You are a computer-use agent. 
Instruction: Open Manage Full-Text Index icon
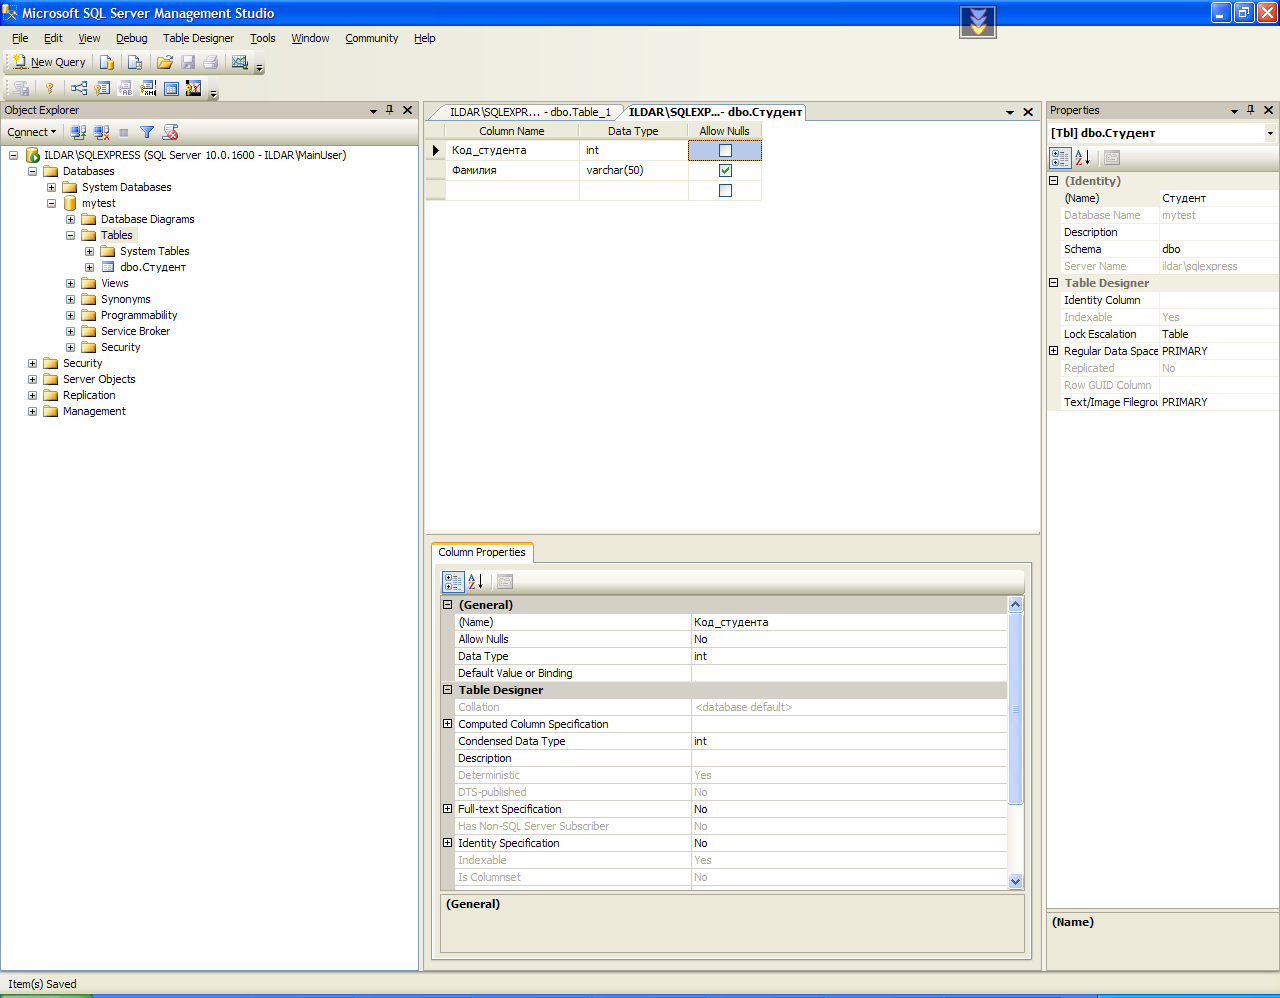(125, 88)
